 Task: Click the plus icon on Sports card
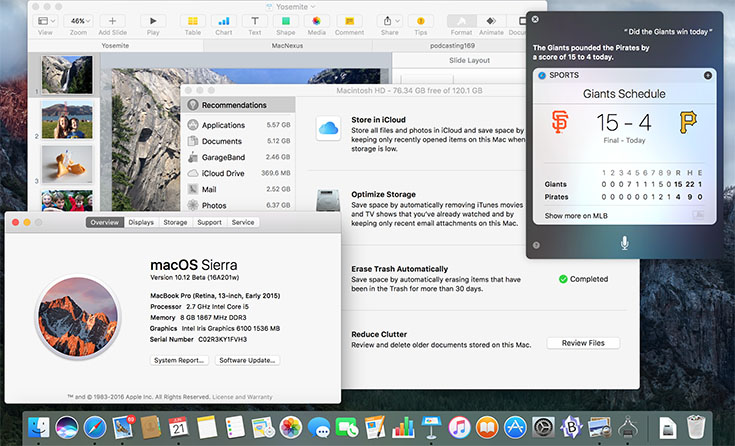[x=707, y=75]
